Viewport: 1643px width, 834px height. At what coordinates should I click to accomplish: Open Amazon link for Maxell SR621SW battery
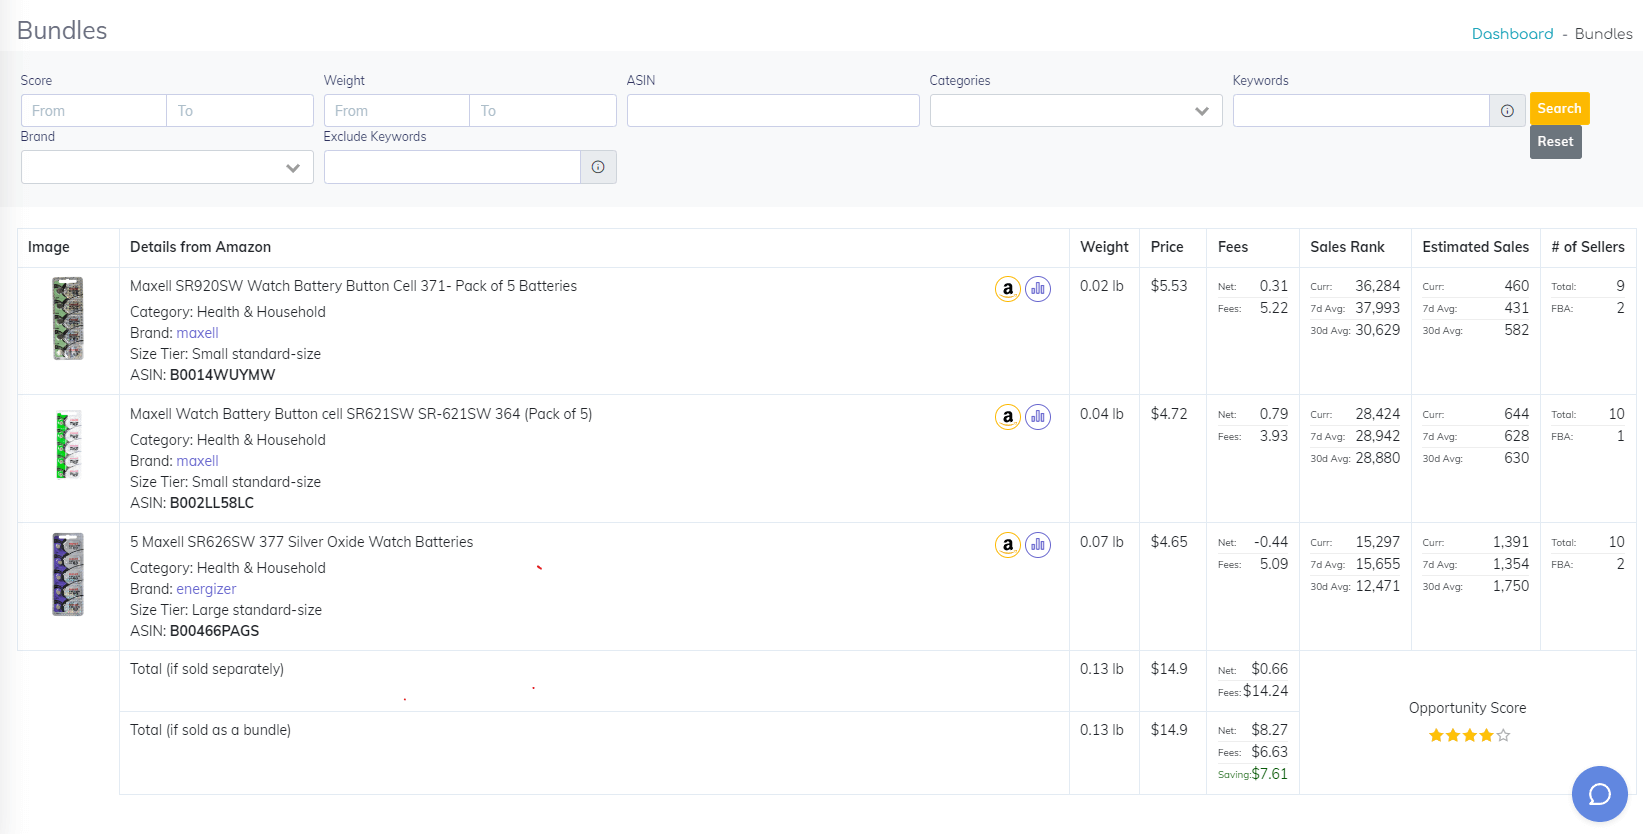(1008, 417)
